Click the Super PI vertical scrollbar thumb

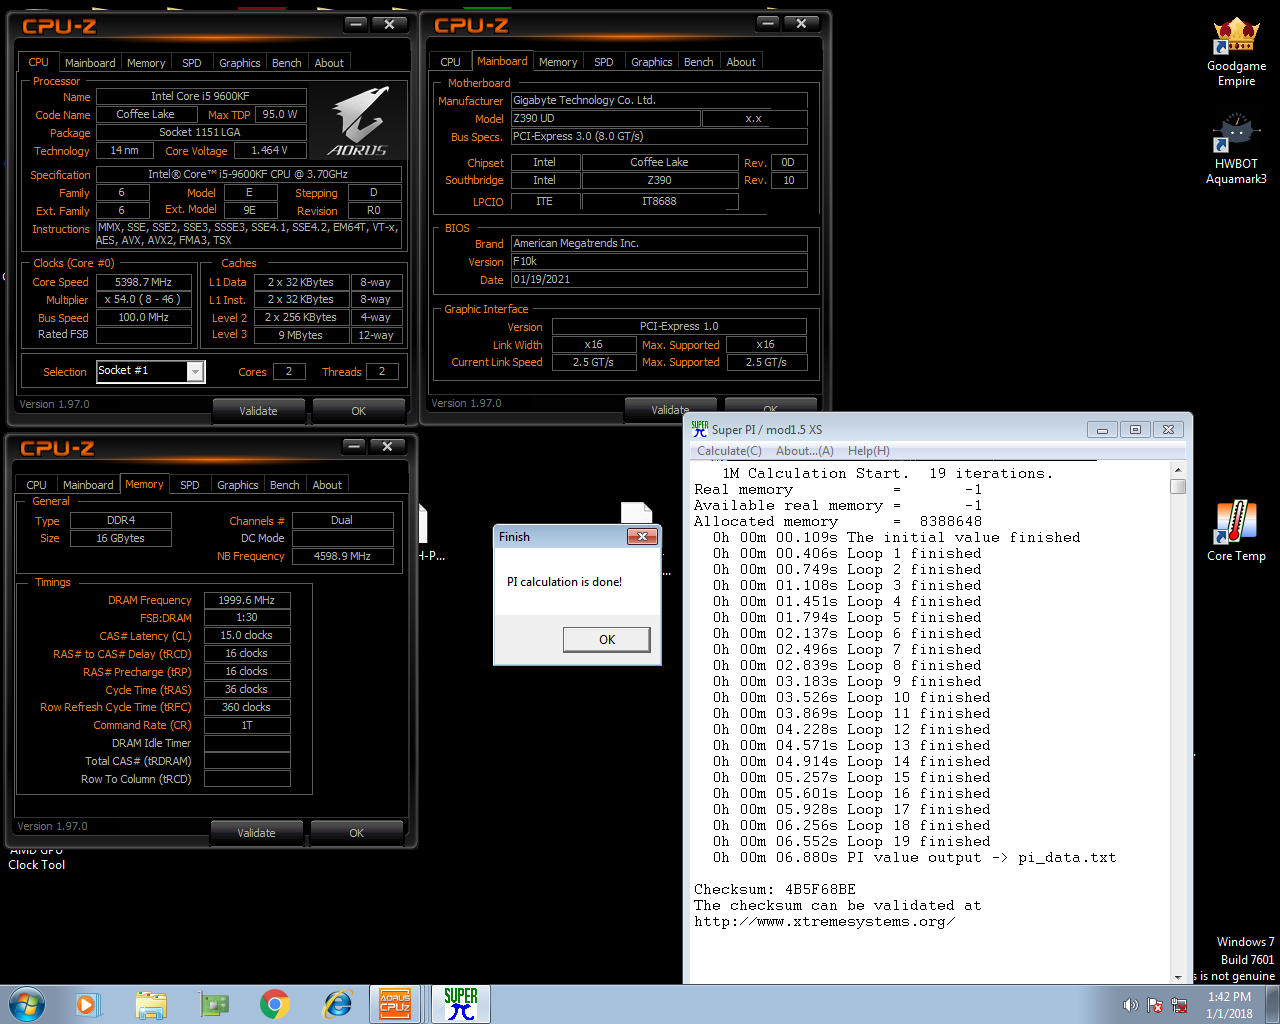1178,486
